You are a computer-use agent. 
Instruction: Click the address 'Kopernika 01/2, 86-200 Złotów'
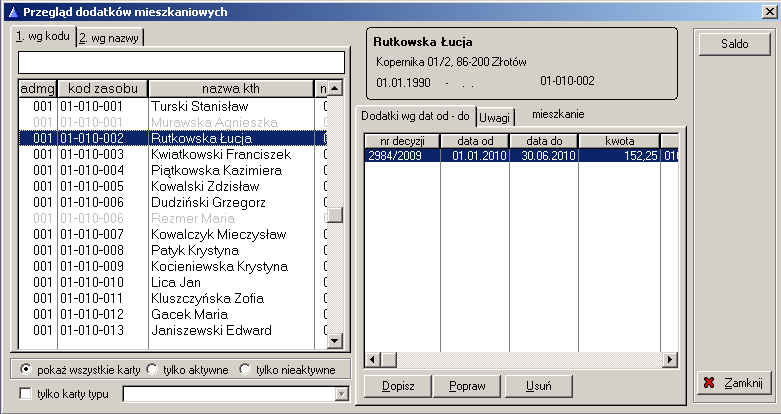point(451,62)
